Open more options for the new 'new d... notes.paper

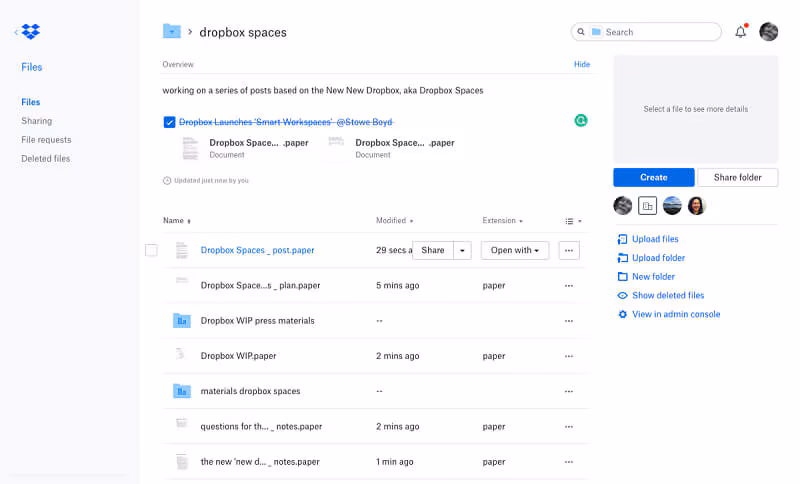click(x=569, y=462)
